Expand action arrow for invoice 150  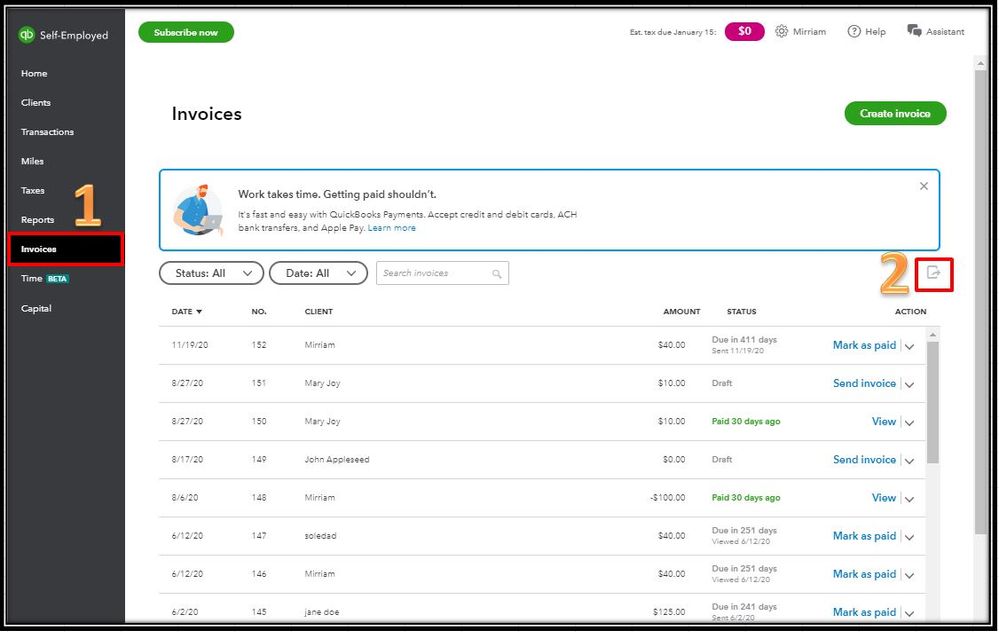click(x=910, y=422)
